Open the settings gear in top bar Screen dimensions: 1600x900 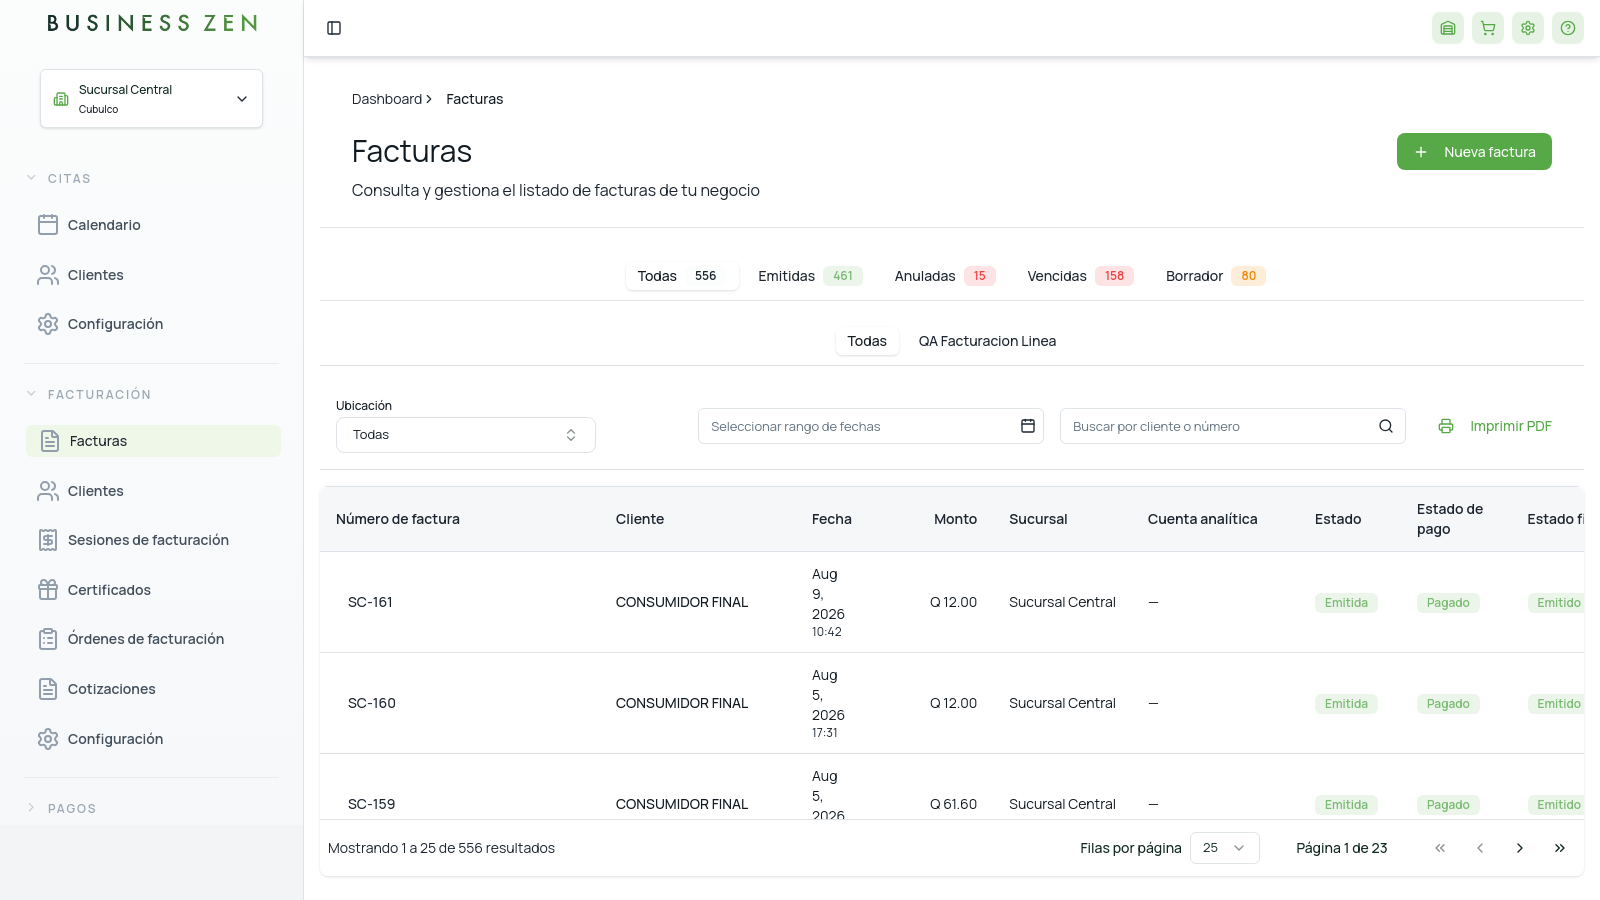tap(1528, 28)
